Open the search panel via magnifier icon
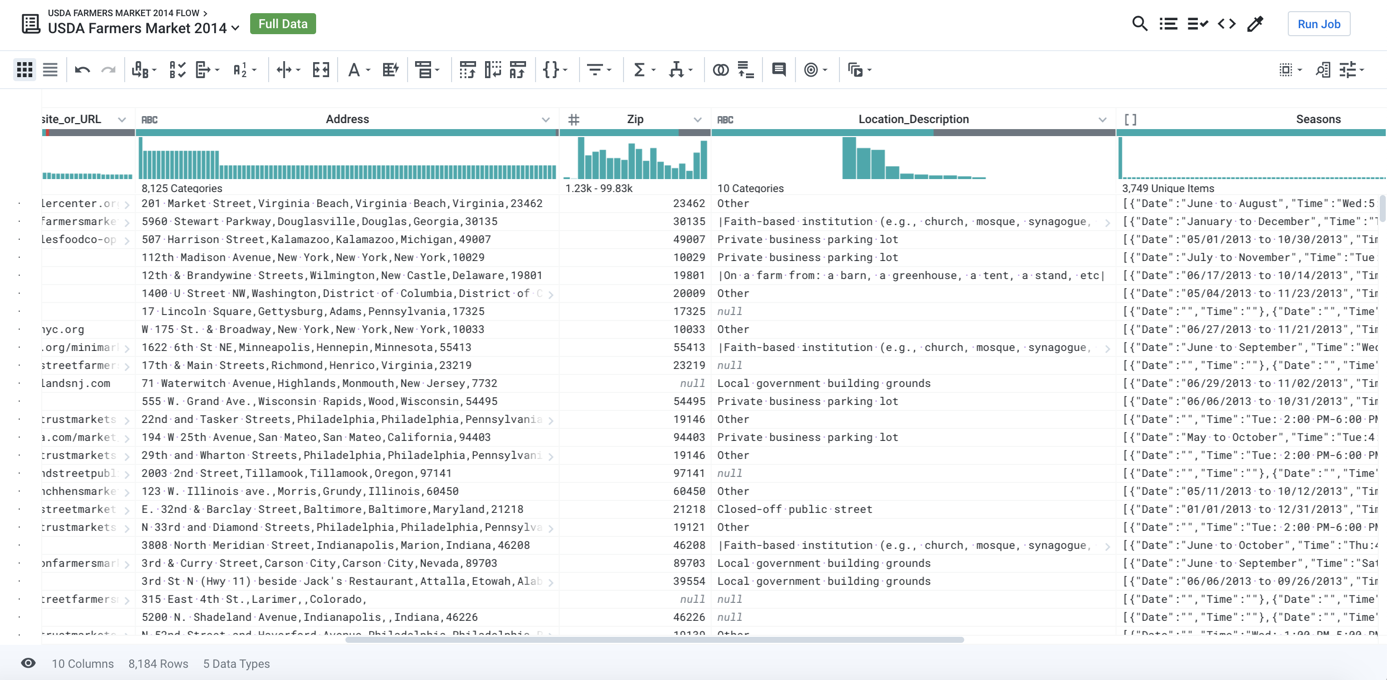The height and width of the screenshot is (680, 1387). click(1139, 23)
